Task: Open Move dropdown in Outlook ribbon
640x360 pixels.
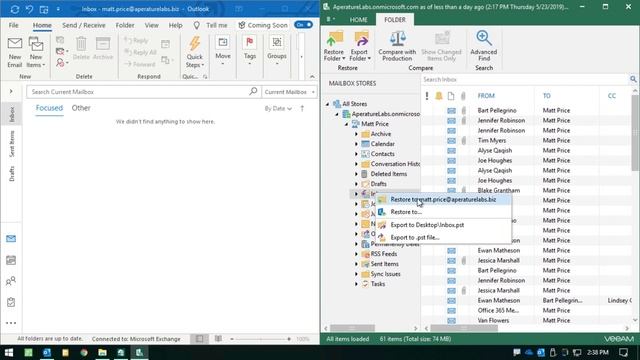Action: (x=223, y=51)
